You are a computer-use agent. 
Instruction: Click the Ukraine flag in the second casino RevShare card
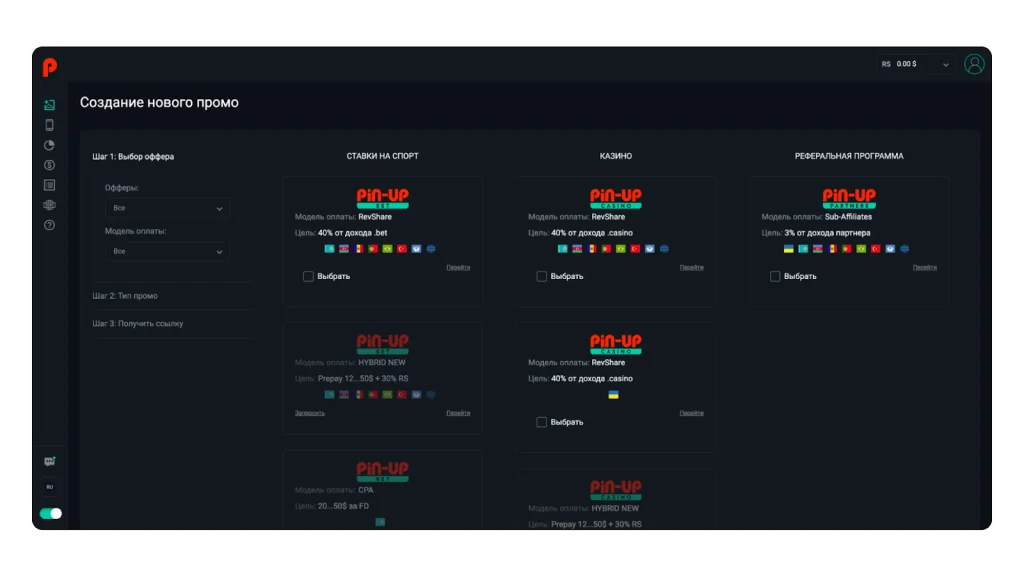tap(613, 394)
